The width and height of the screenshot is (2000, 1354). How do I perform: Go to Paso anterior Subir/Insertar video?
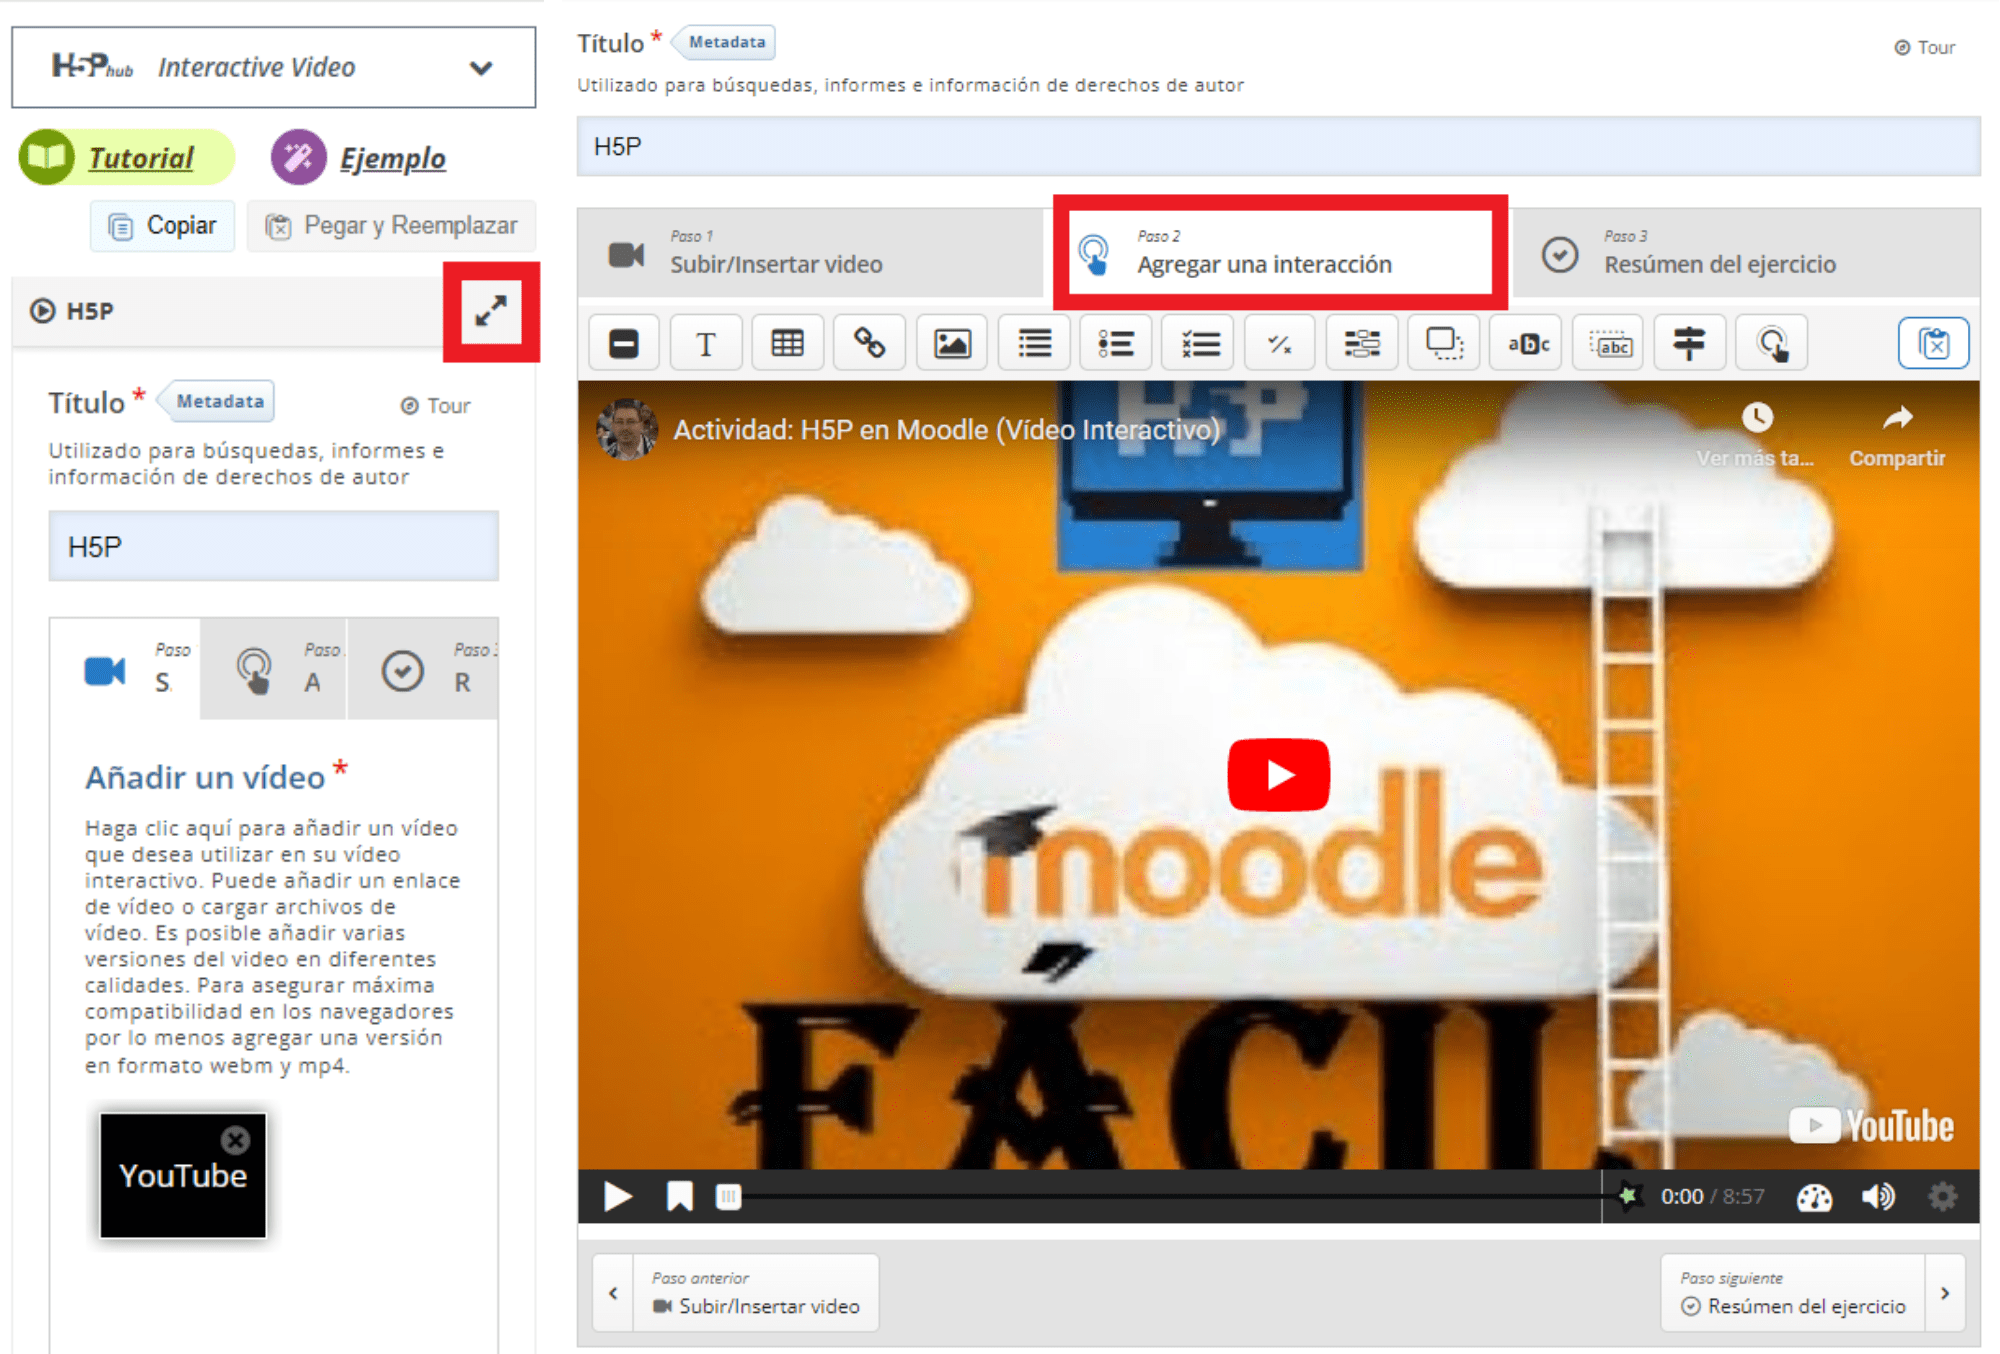tap(756, 1293)
